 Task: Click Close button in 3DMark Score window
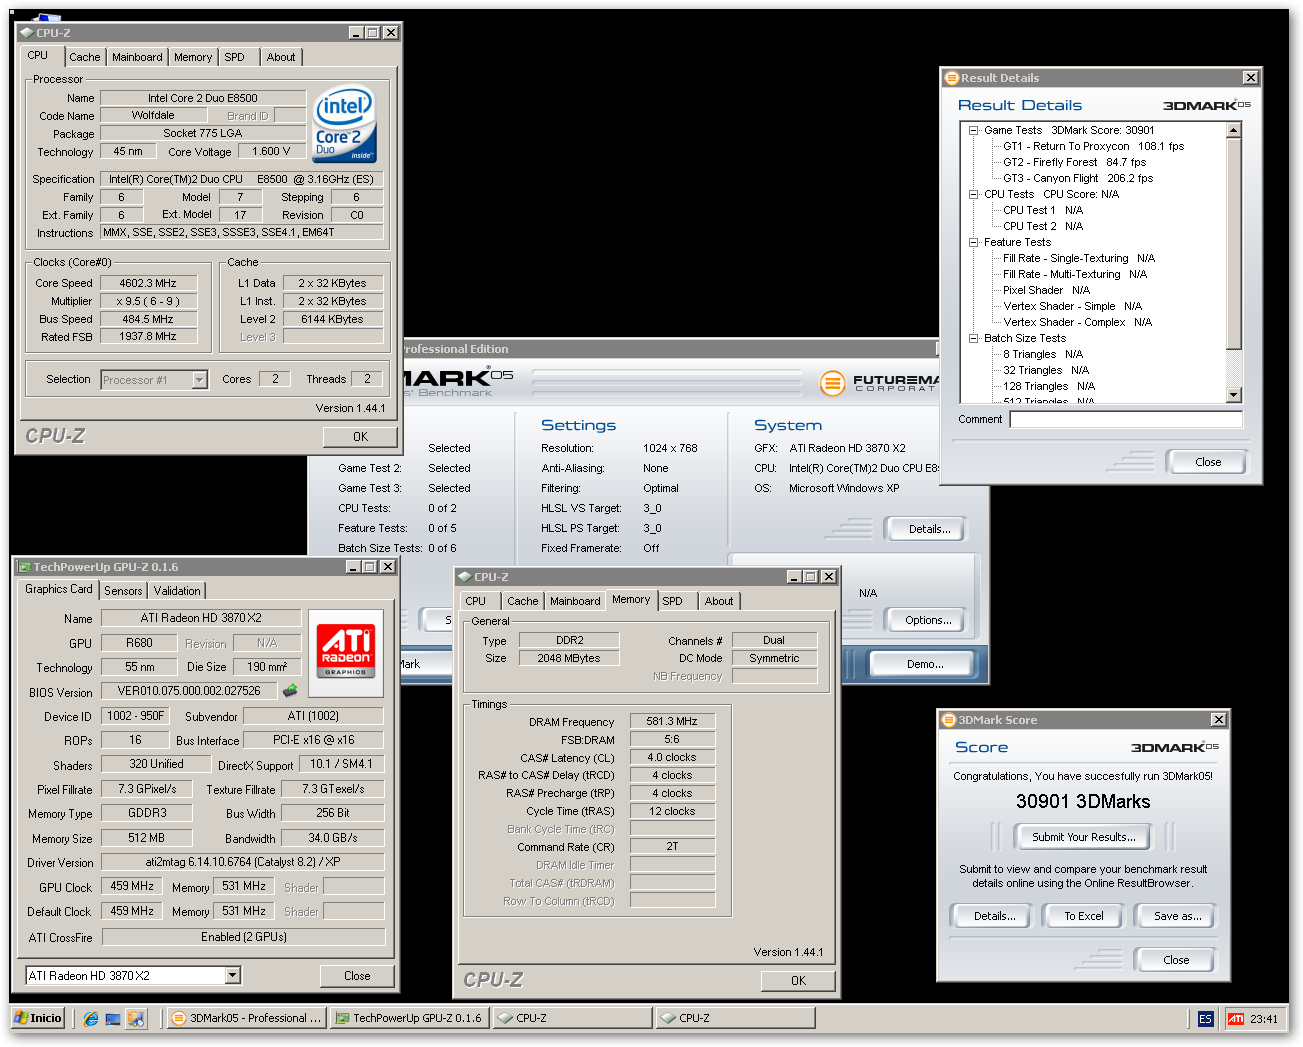pyautogui.click(x=1176, y=960)
